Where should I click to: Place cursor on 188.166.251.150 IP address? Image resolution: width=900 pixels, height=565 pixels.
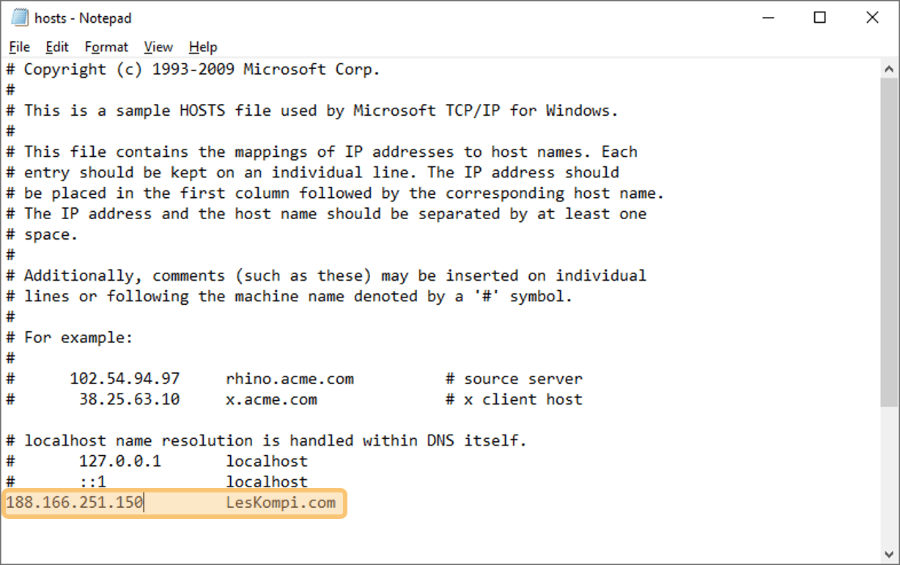(75, 502)
